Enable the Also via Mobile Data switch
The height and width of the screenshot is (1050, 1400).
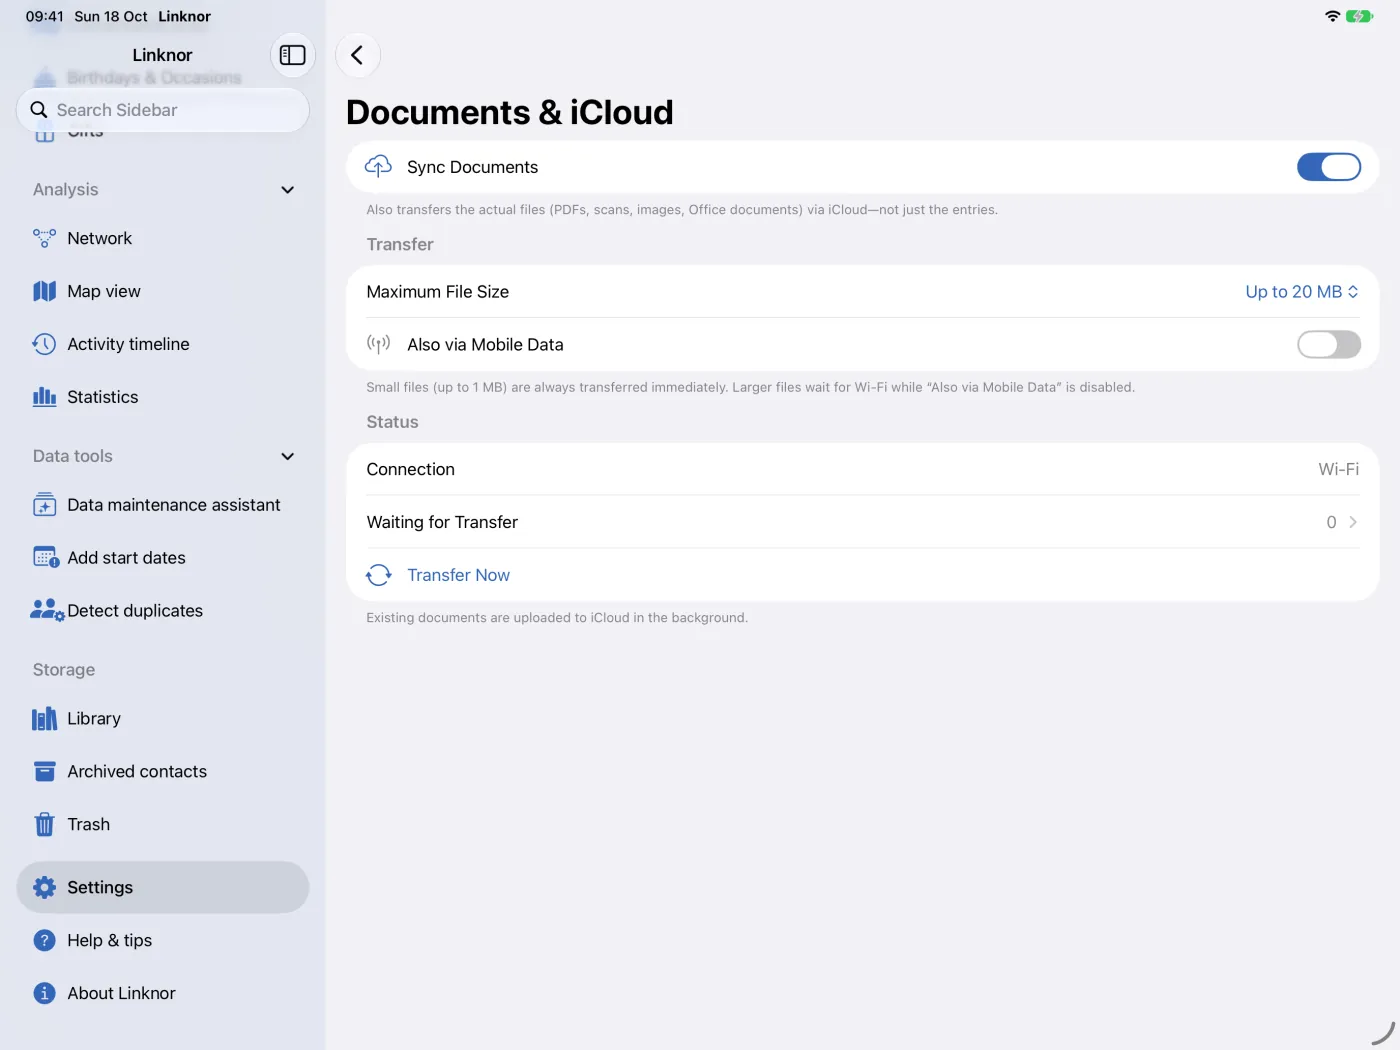[1329, 345]
